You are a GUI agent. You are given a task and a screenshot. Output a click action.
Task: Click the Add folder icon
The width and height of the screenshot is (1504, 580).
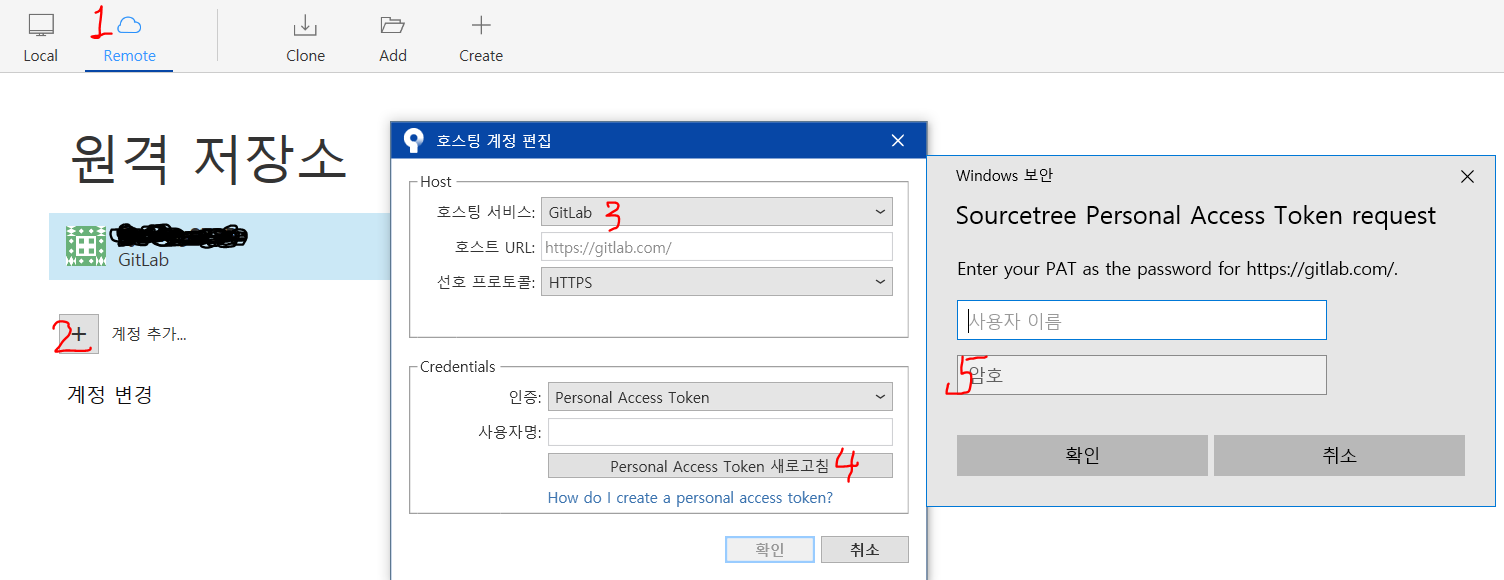point(393,26)
